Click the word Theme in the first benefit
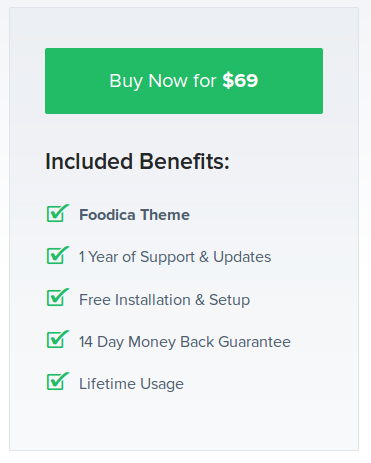 point(165,215)
